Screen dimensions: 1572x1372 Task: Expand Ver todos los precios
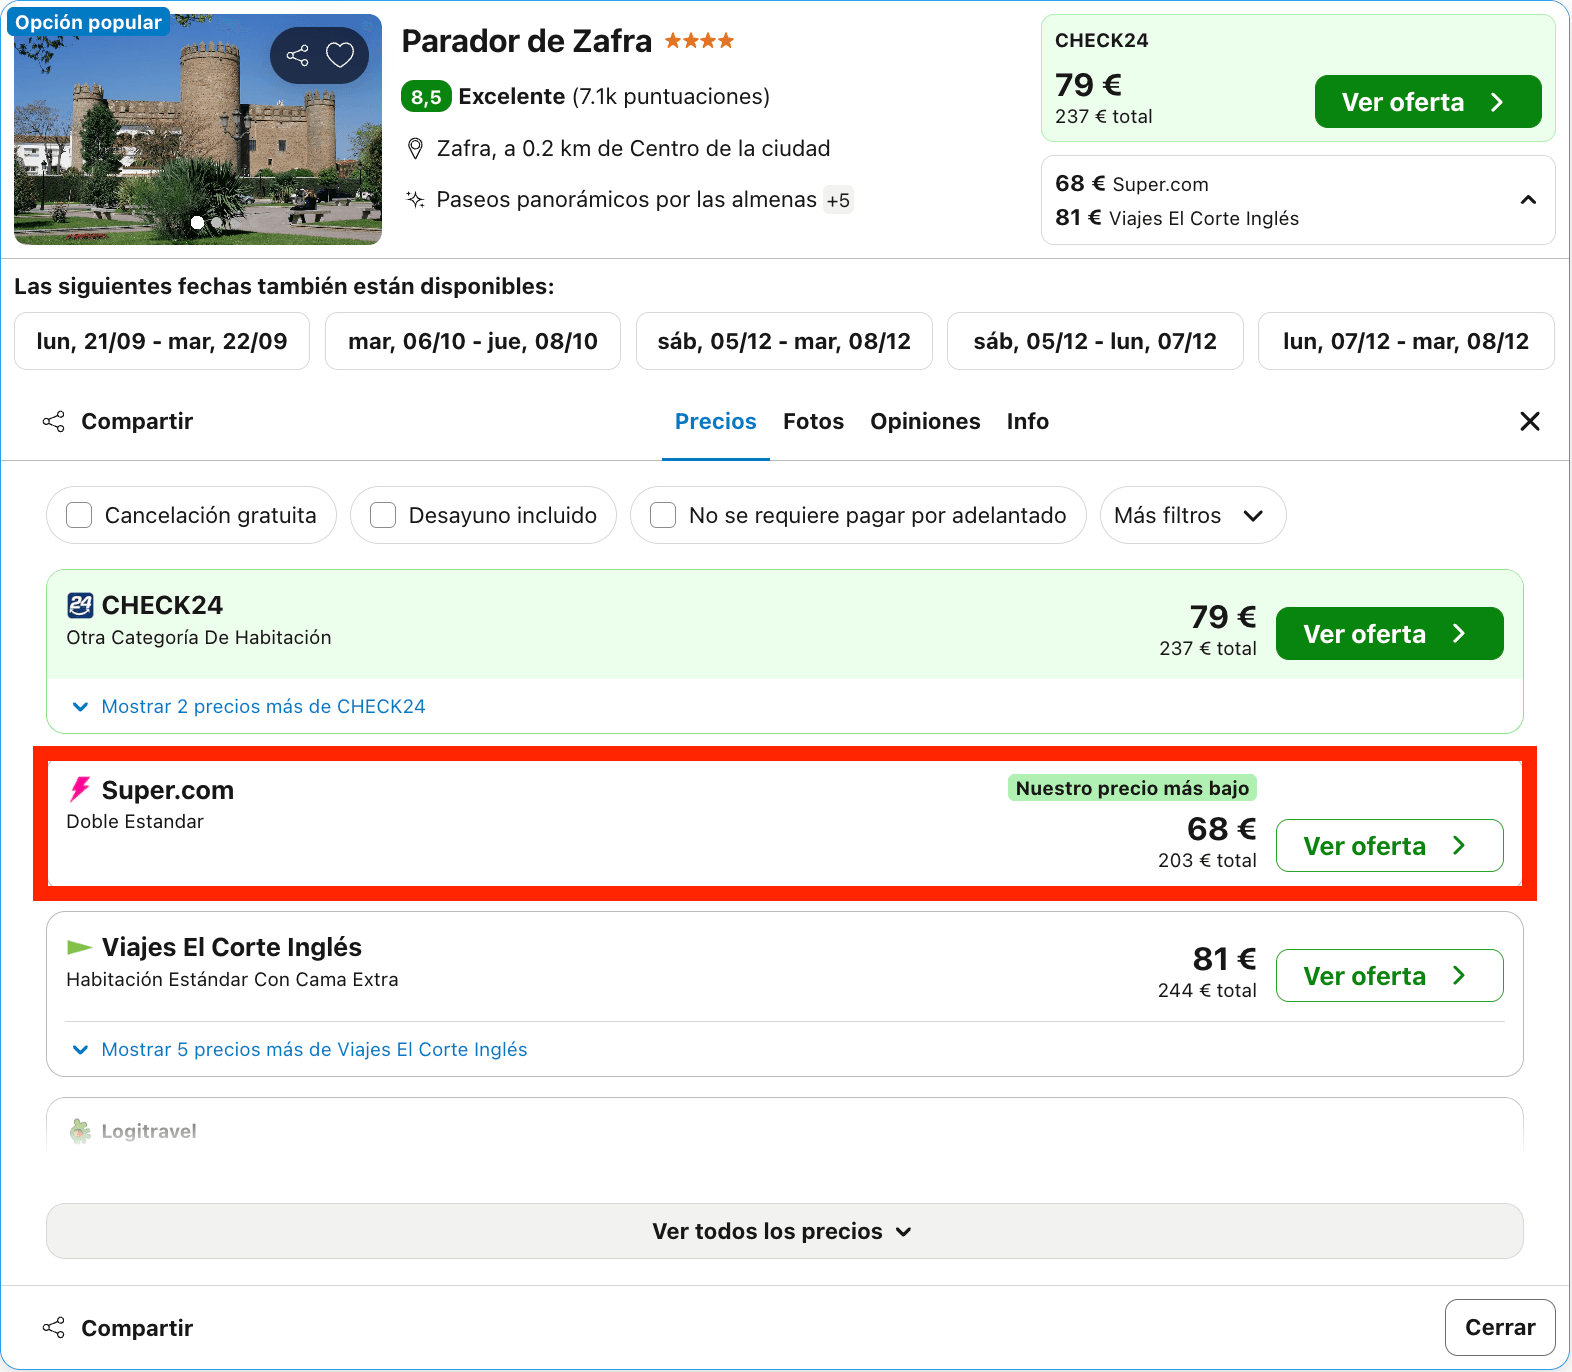[x=785, y=1231]
